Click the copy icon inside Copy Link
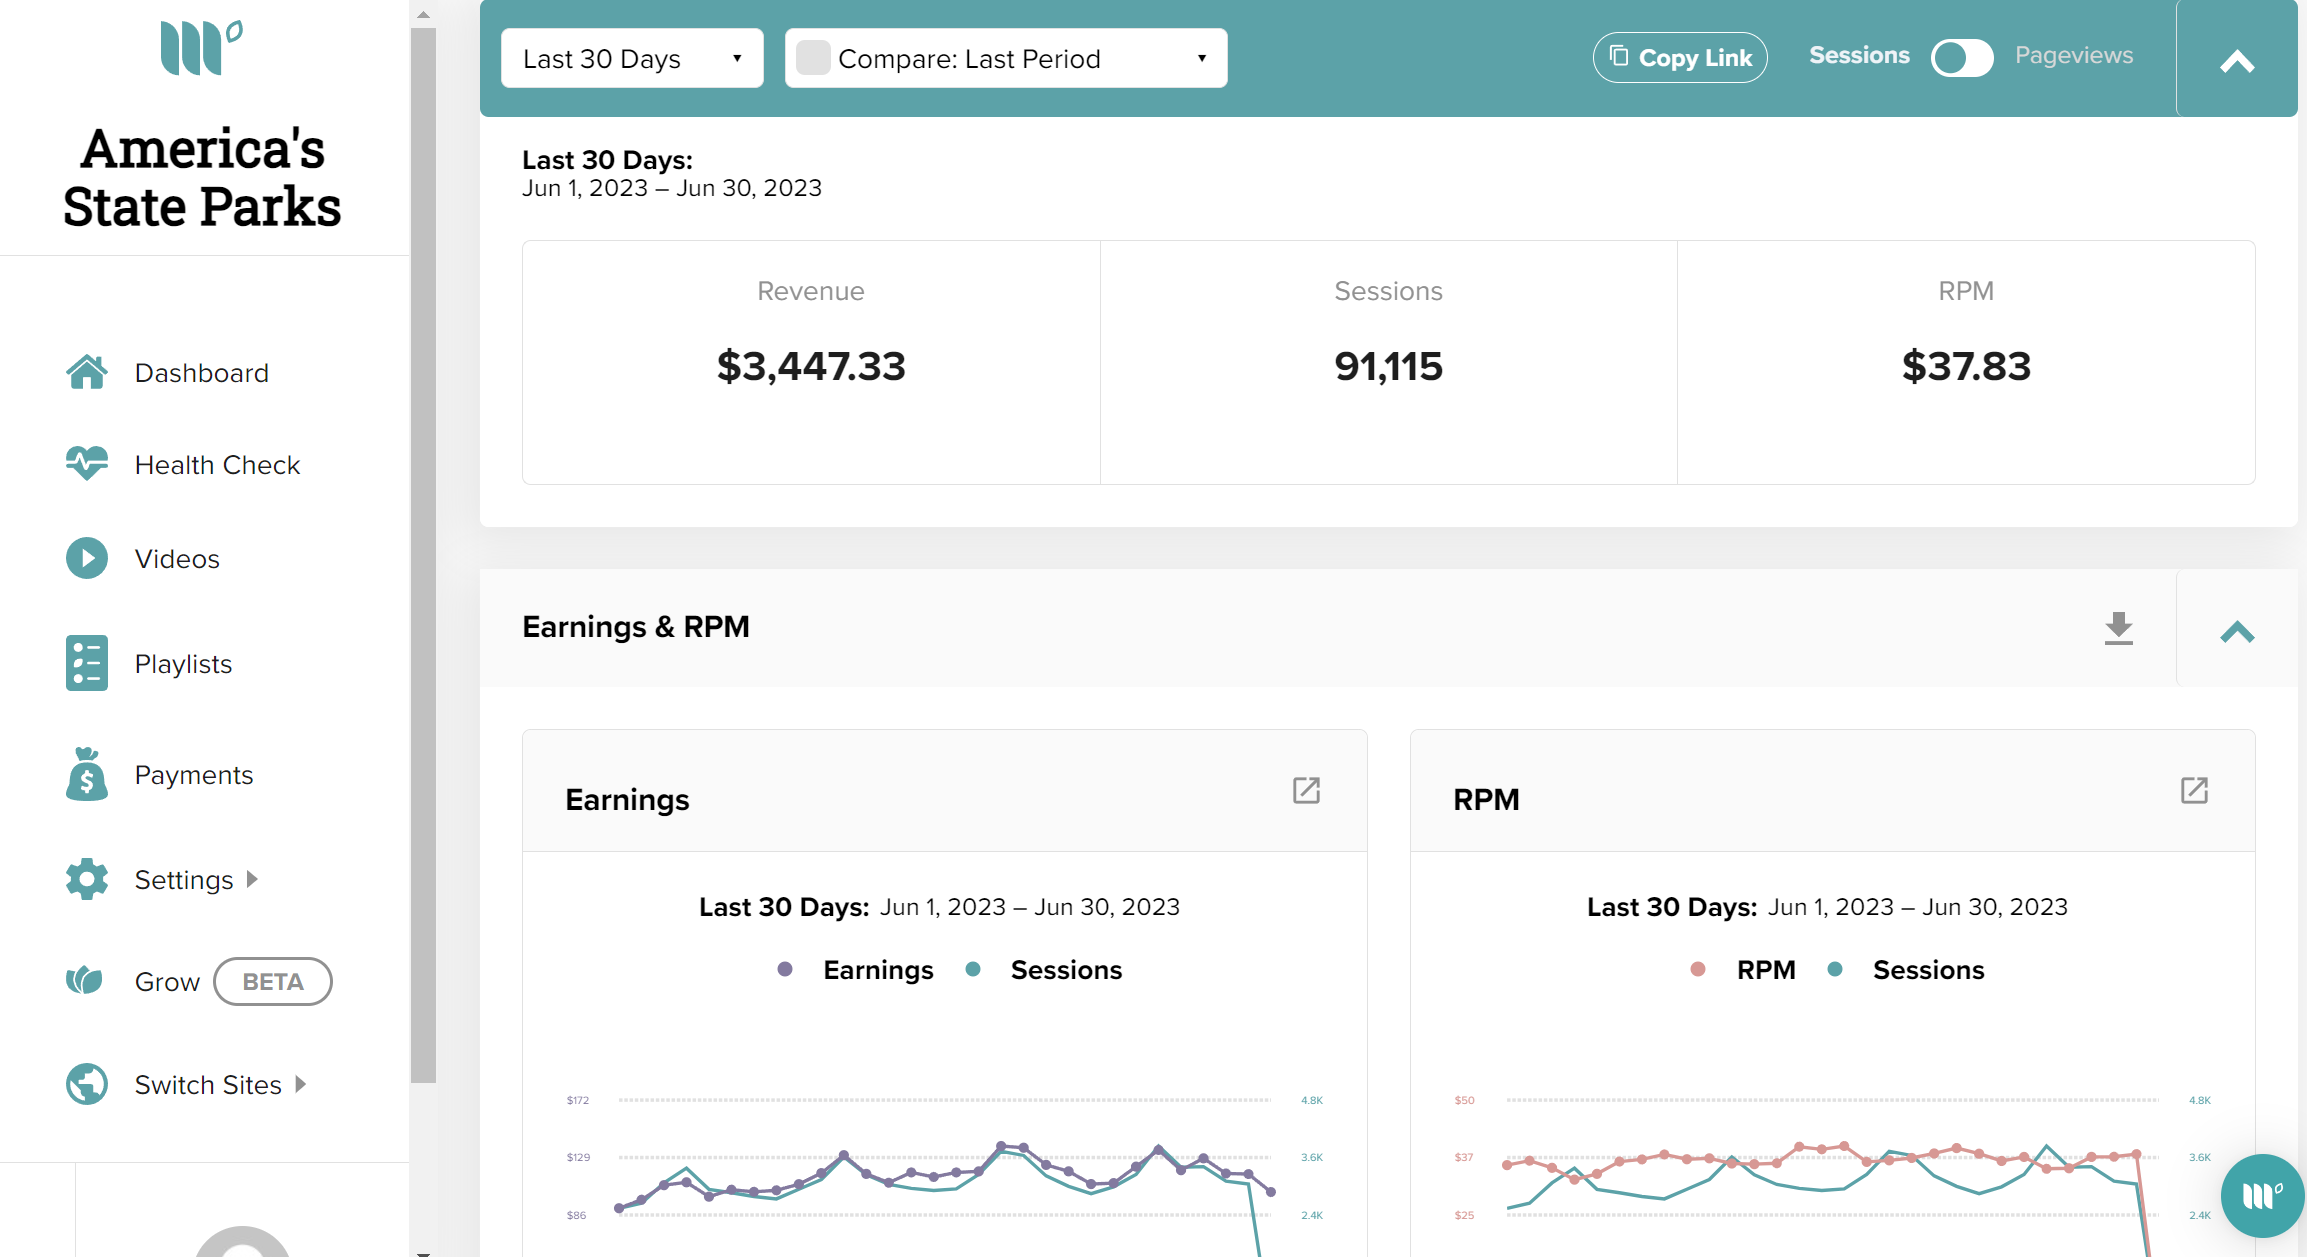This screenshot has height=1257, width=2307. tap(1619, 56)
